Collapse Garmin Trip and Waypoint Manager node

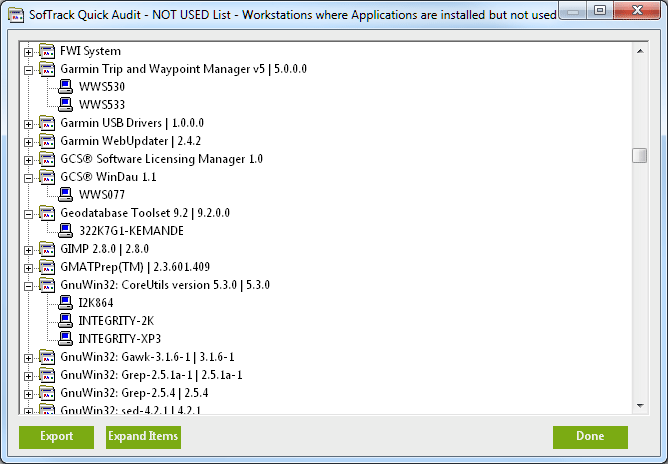point(28,69)
